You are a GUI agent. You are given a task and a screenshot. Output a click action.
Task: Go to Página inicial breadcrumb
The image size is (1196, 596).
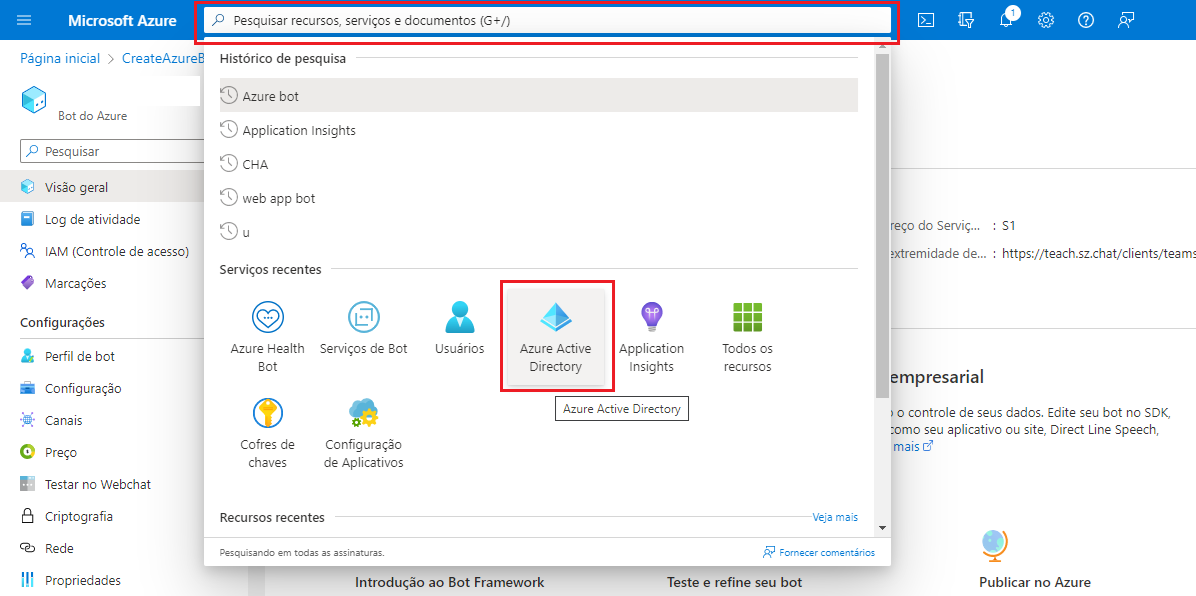[x=60, y=58]
